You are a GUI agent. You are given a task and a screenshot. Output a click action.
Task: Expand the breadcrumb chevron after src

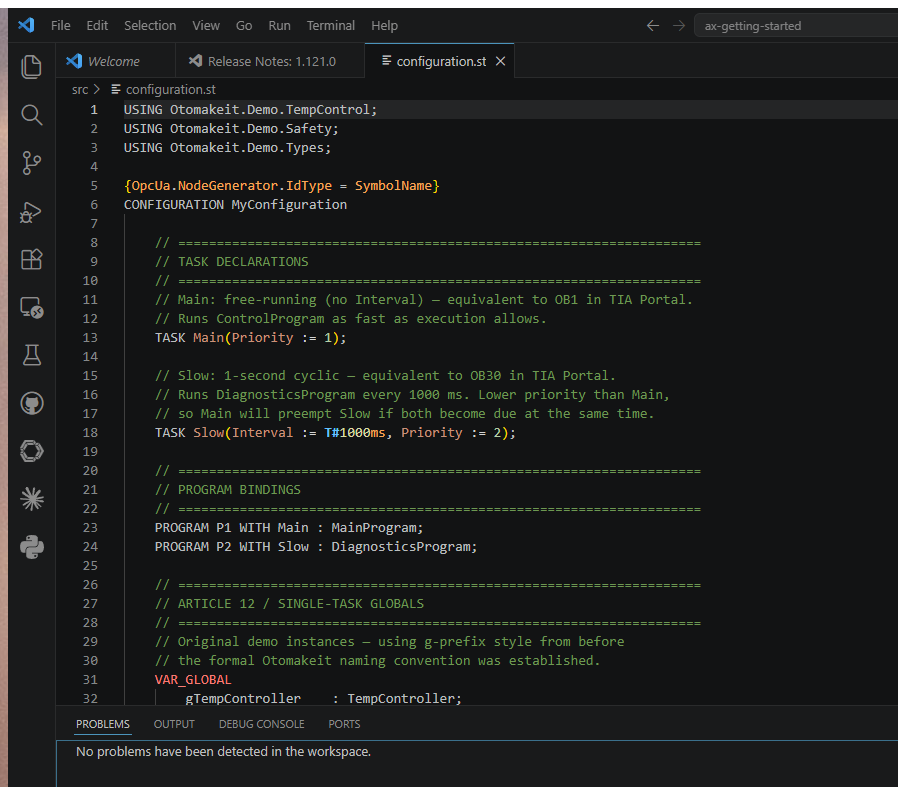pos(97,90)
